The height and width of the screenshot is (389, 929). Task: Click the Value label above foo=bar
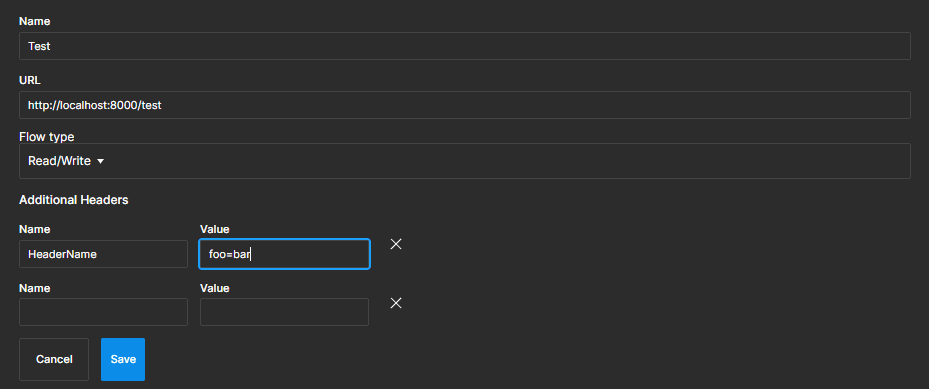click(x=214, y=229)
